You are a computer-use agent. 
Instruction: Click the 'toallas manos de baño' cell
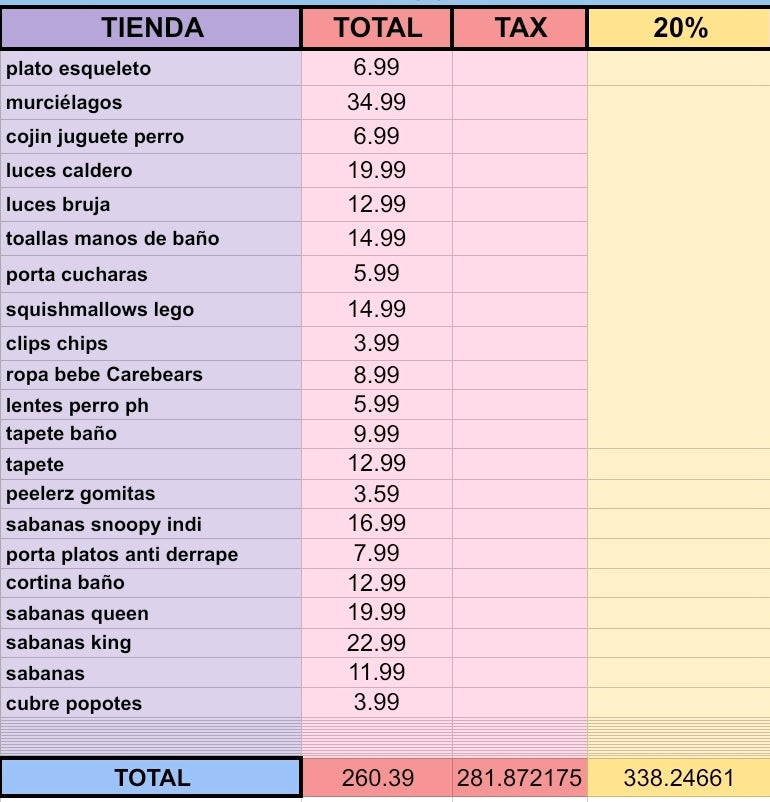click(151, 238)
